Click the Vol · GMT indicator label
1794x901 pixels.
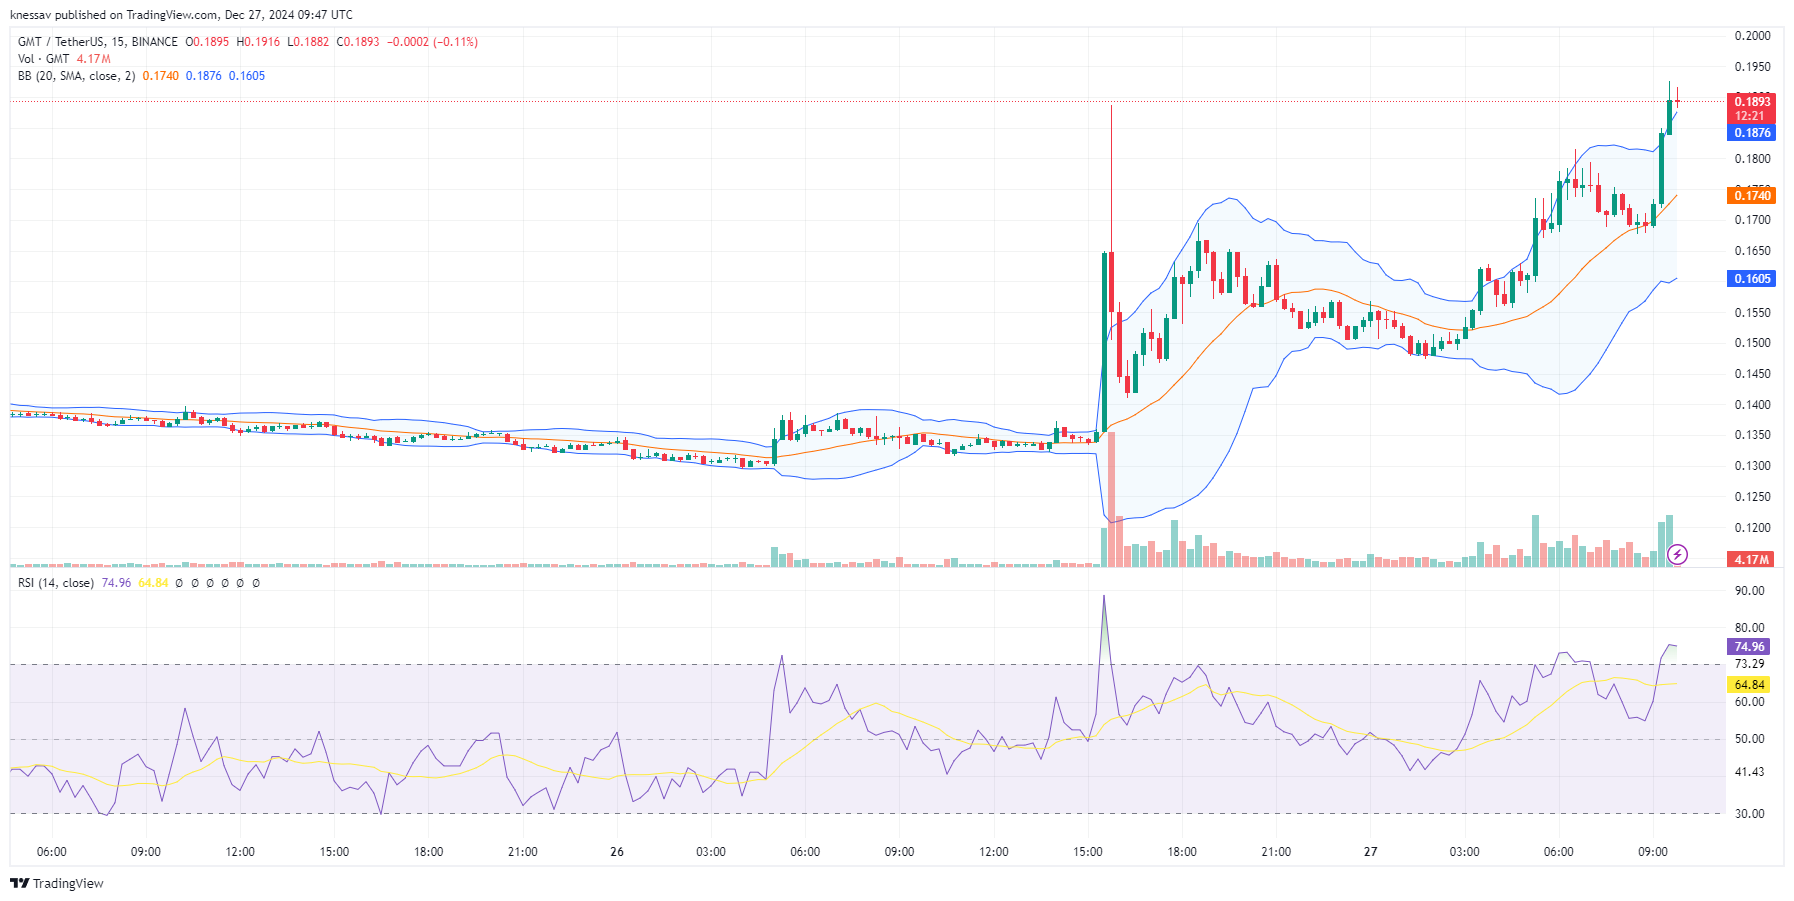click(x=44, y=59)
